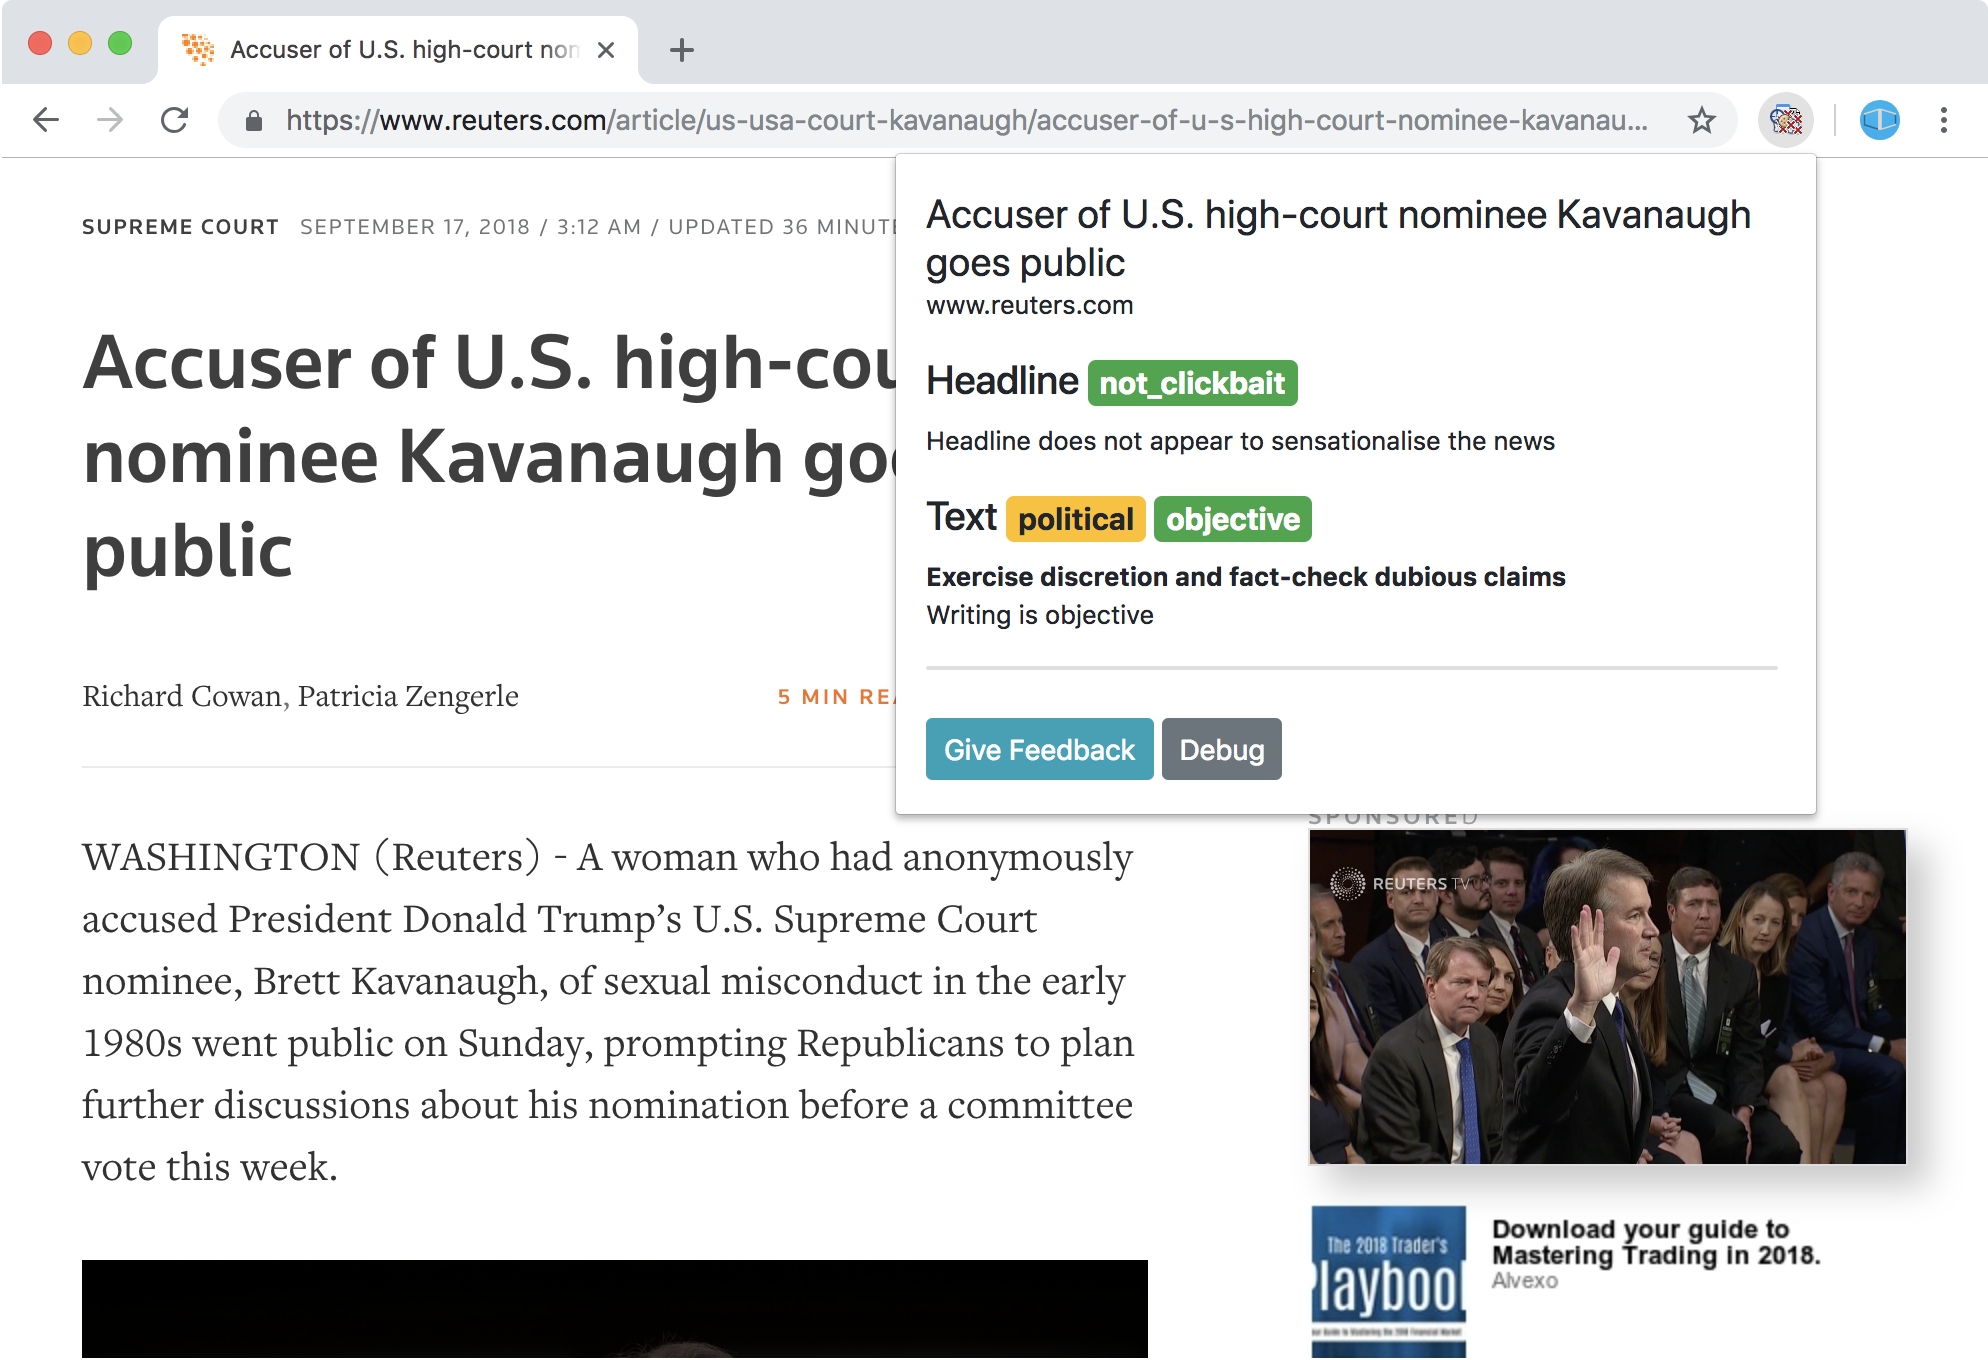Open the blue profile avatar icon
Viewport: 1988px width, 1360px height.
pyautogui.click(x=1879, y=121)
